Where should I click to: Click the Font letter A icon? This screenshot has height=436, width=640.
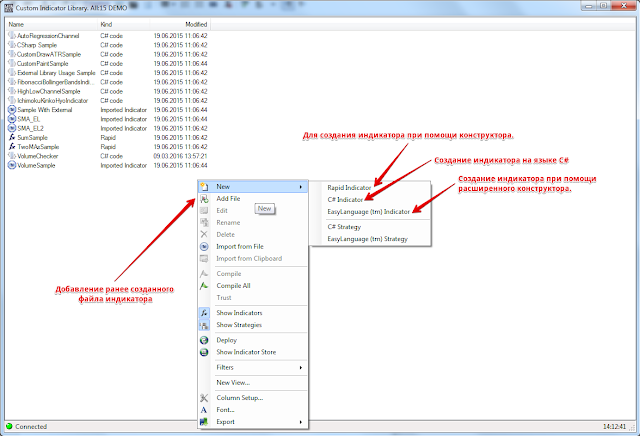(x=204, y=410)
